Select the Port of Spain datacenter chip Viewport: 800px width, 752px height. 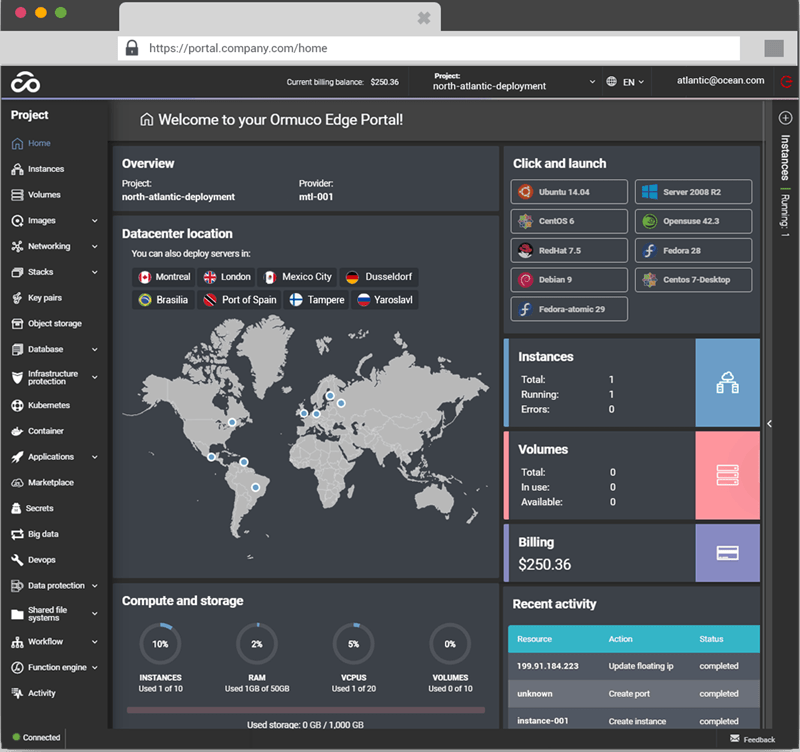click(x=239, y=300)
